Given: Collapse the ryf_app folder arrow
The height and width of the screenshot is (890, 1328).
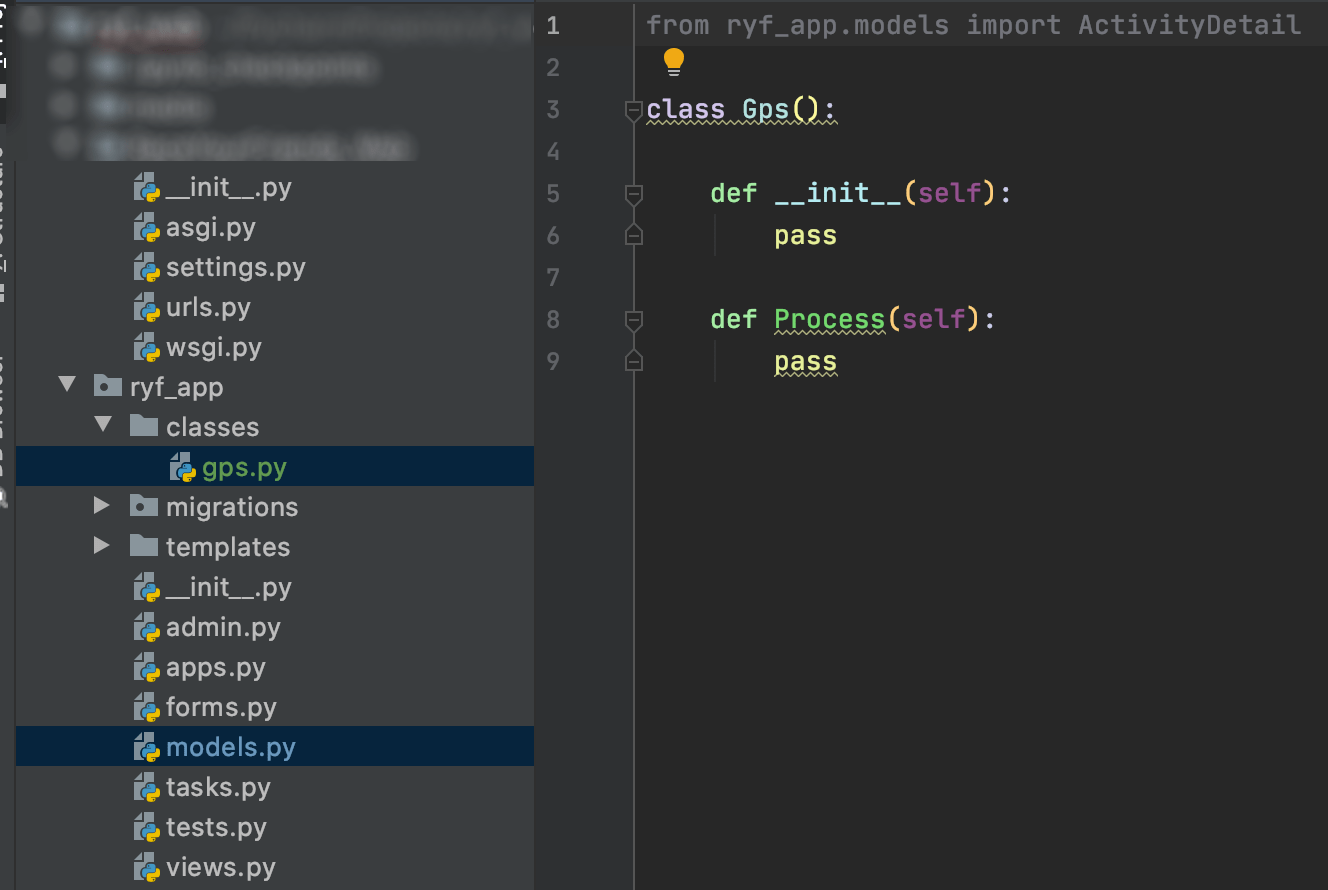Looking at the screenshot, I should coord(66,386).
